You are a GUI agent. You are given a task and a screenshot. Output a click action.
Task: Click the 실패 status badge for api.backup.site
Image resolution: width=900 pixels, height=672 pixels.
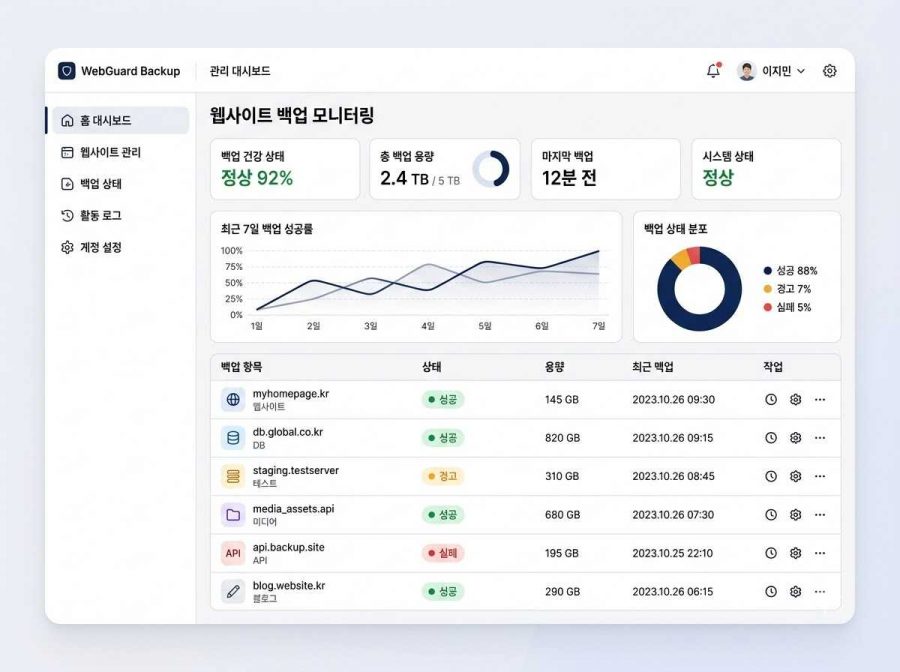(x=443, y=553)
